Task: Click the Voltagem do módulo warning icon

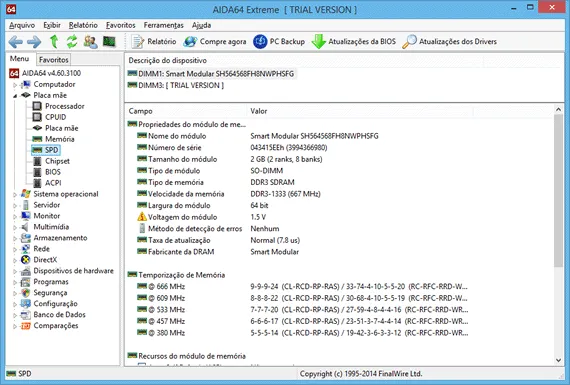Action: pos(142,217)
